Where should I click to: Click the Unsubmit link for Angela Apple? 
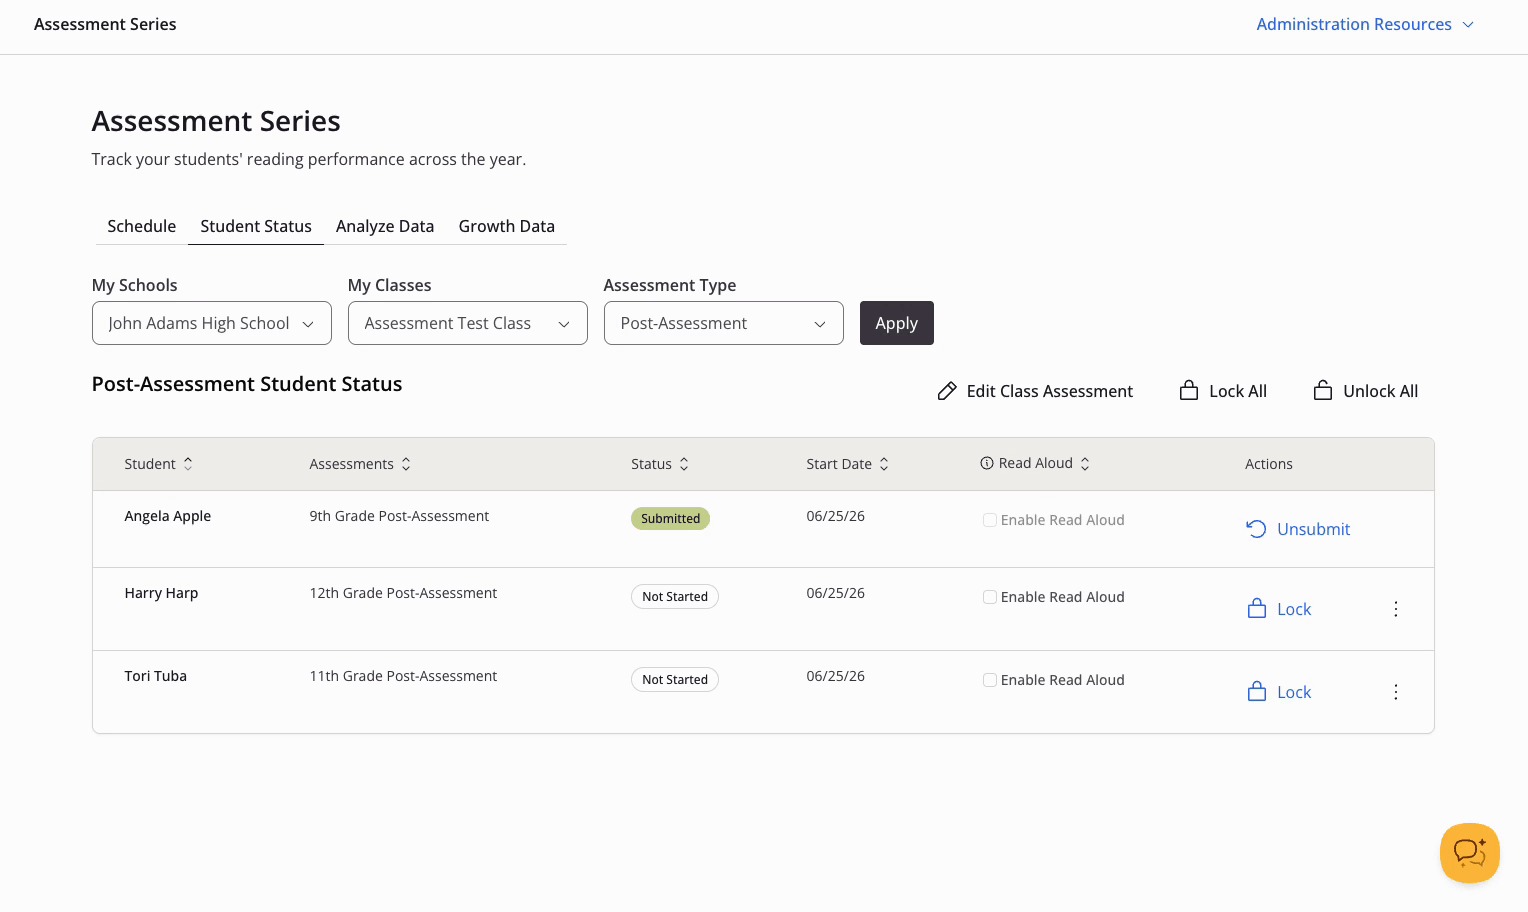[x=1314, y=529]
